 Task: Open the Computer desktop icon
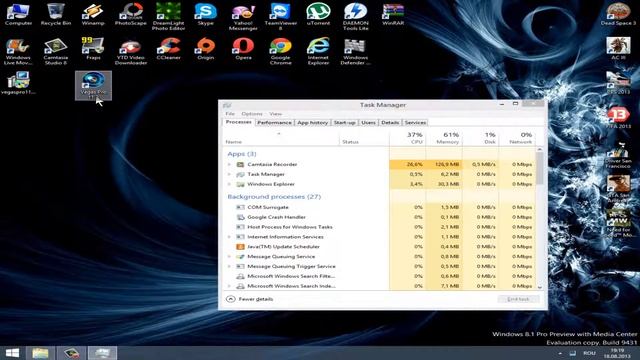coord(18,14)
